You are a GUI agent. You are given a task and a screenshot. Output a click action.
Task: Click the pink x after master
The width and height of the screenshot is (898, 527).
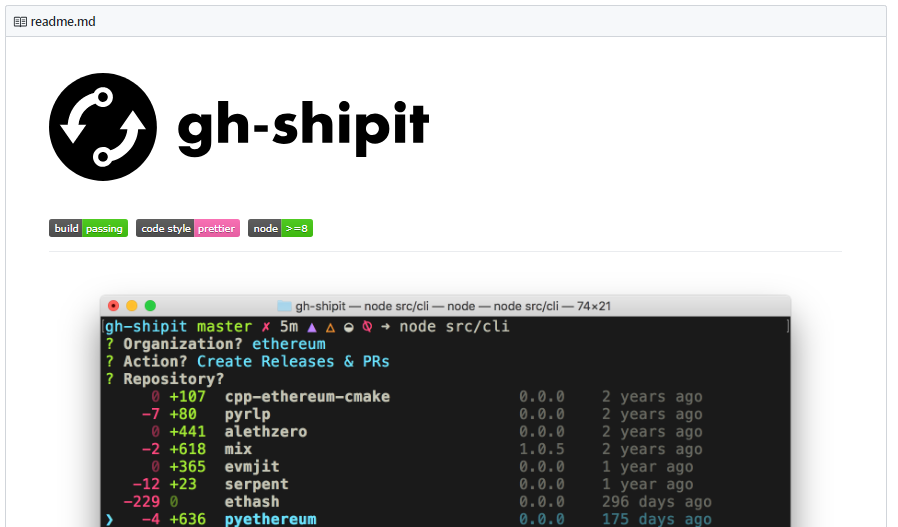coord(266,327)
